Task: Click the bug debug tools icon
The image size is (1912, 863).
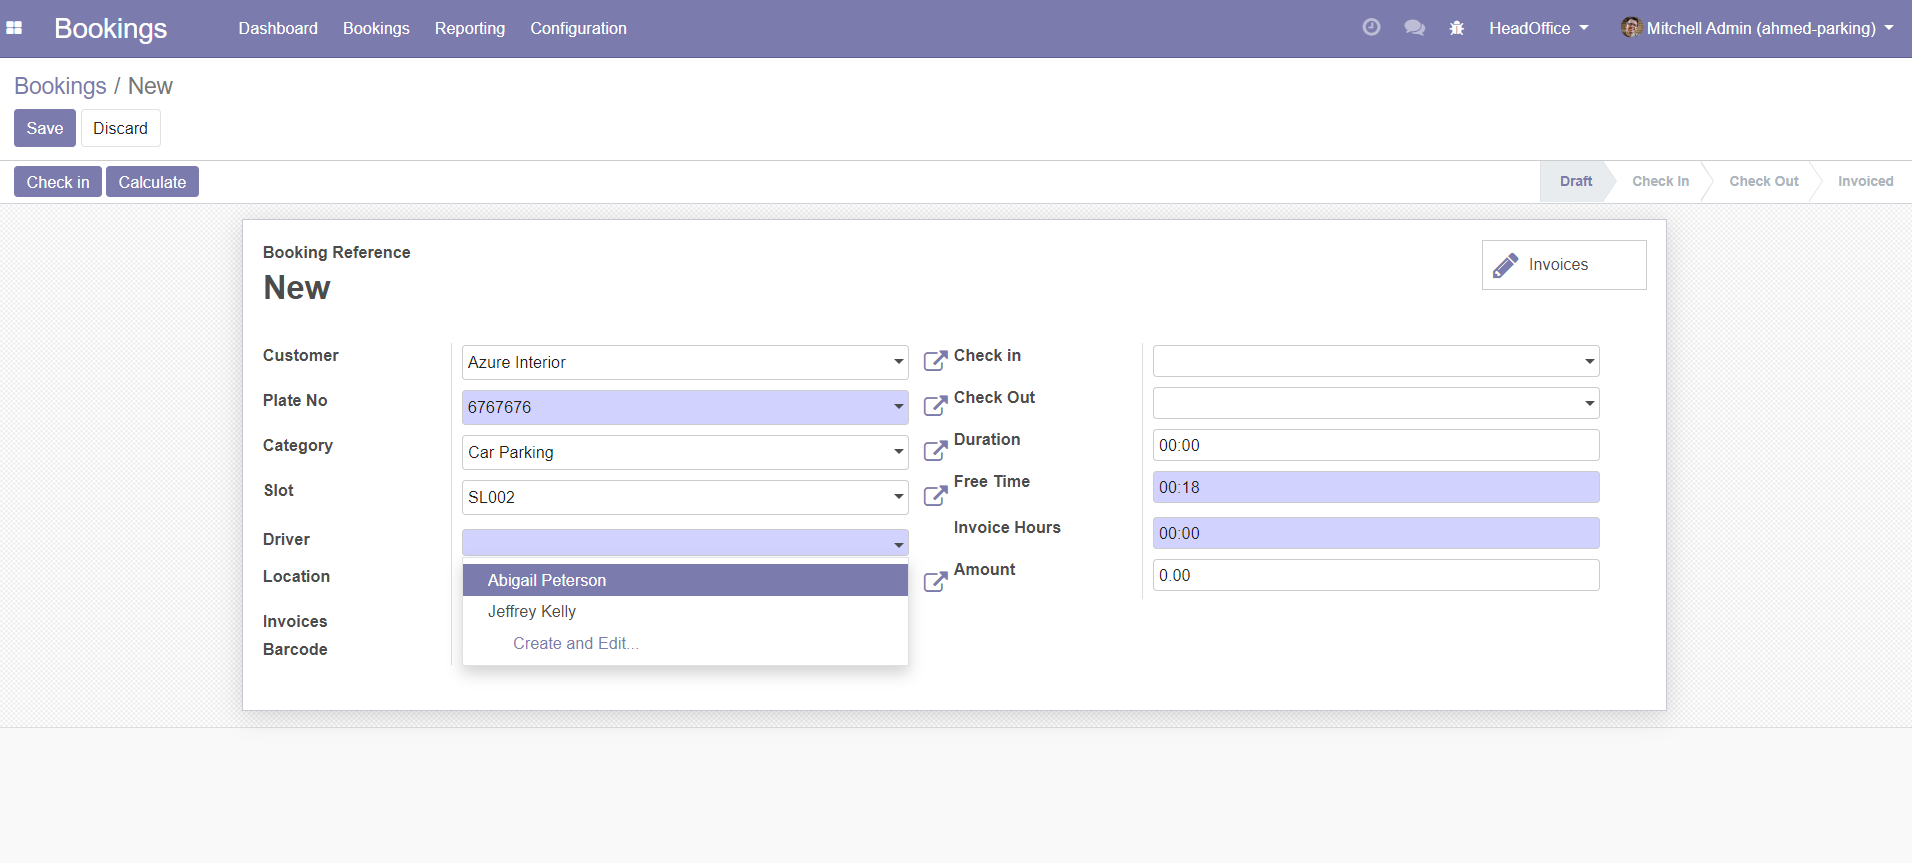Action: pos(1457,28)
